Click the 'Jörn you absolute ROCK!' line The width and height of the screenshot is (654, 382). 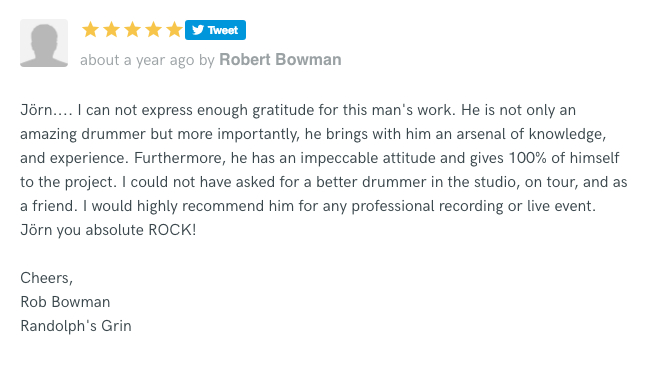click(x=108, y=230)
